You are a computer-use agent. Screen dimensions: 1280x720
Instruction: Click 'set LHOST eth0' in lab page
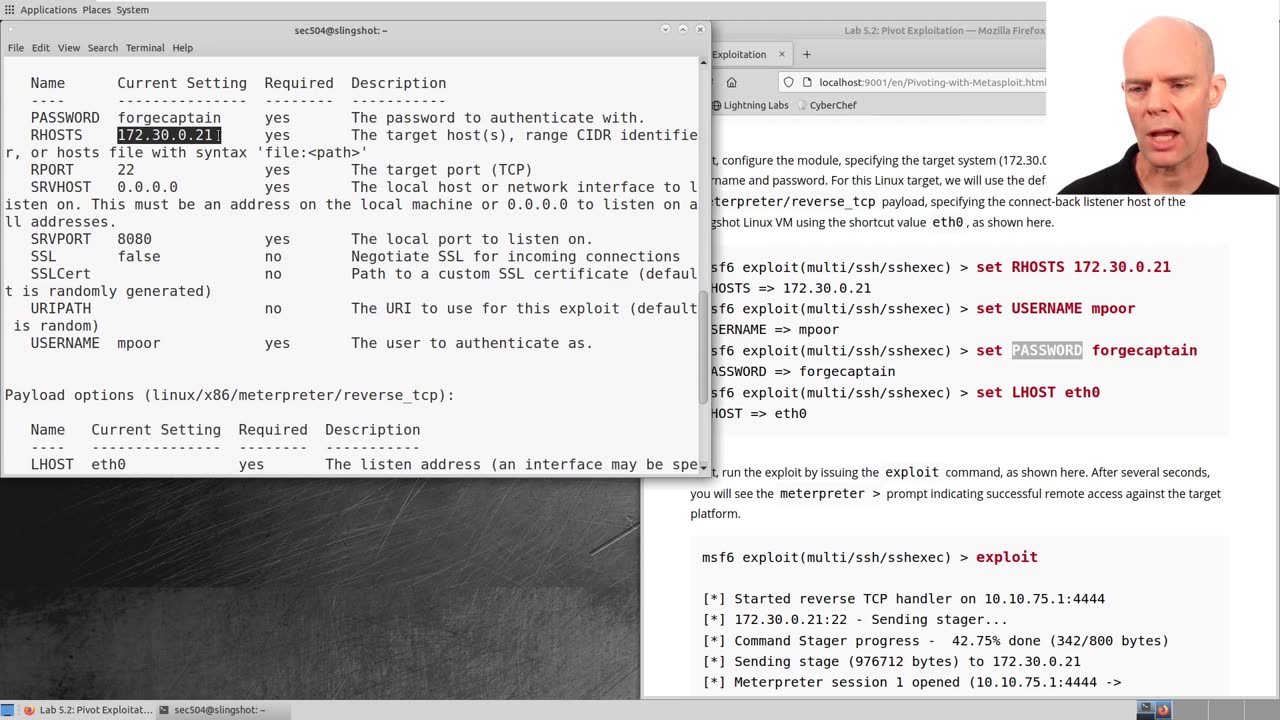click(x=1038, y=393)
